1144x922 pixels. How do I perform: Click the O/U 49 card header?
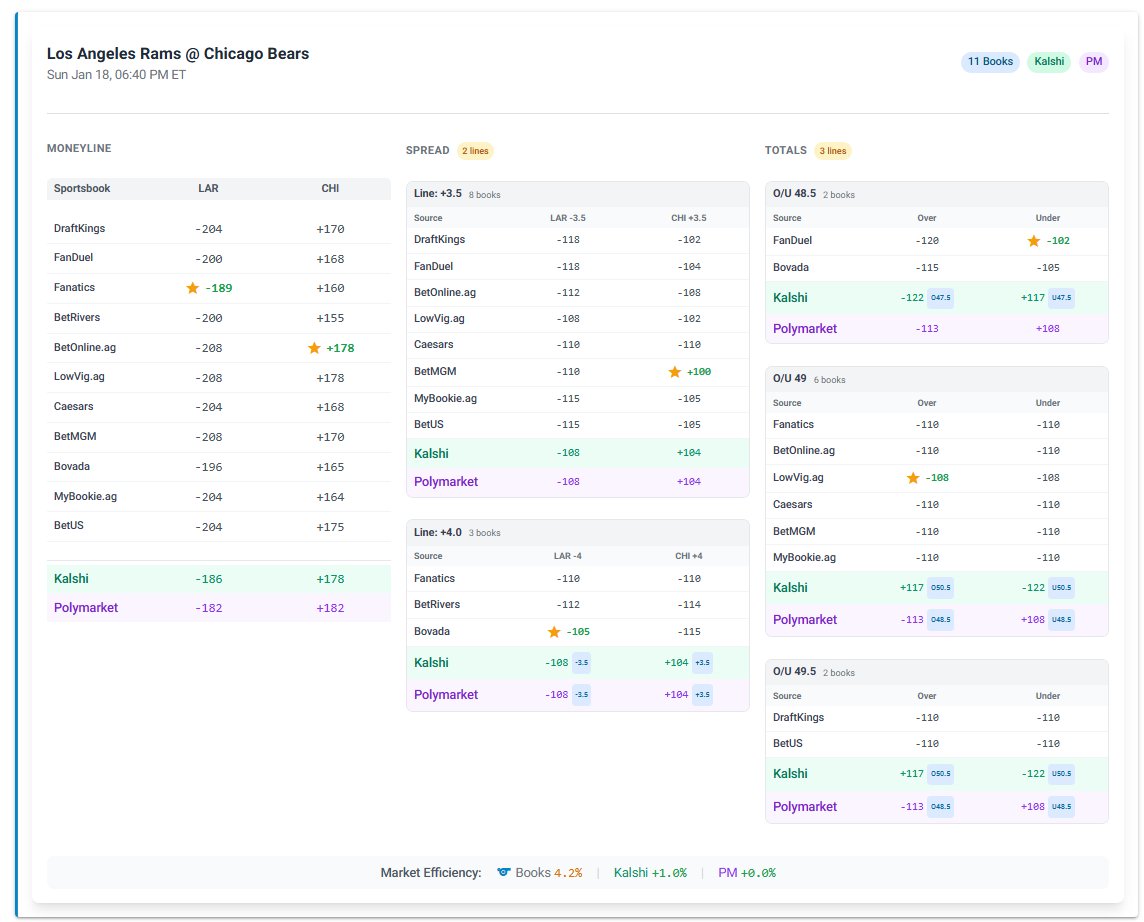point(937,379)
